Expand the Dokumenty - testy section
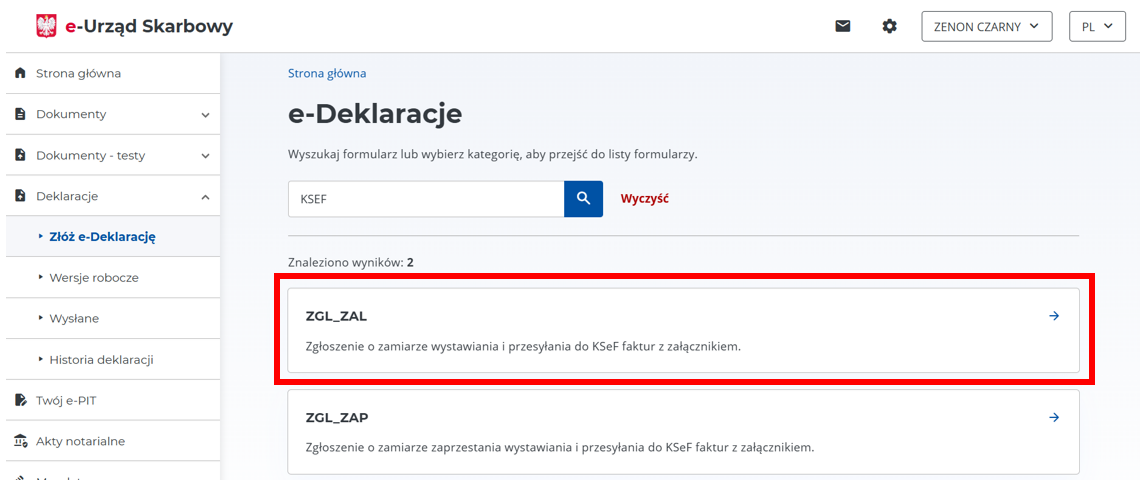The width and height of the screenshot is (1146, 486). click(x=205, y=156)
